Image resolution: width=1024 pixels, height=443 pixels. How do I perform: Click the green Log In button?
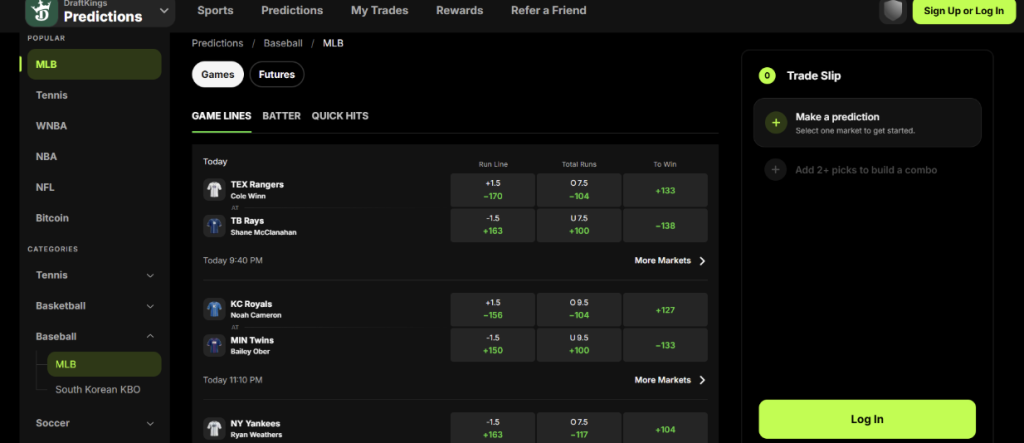pos(867,419)
